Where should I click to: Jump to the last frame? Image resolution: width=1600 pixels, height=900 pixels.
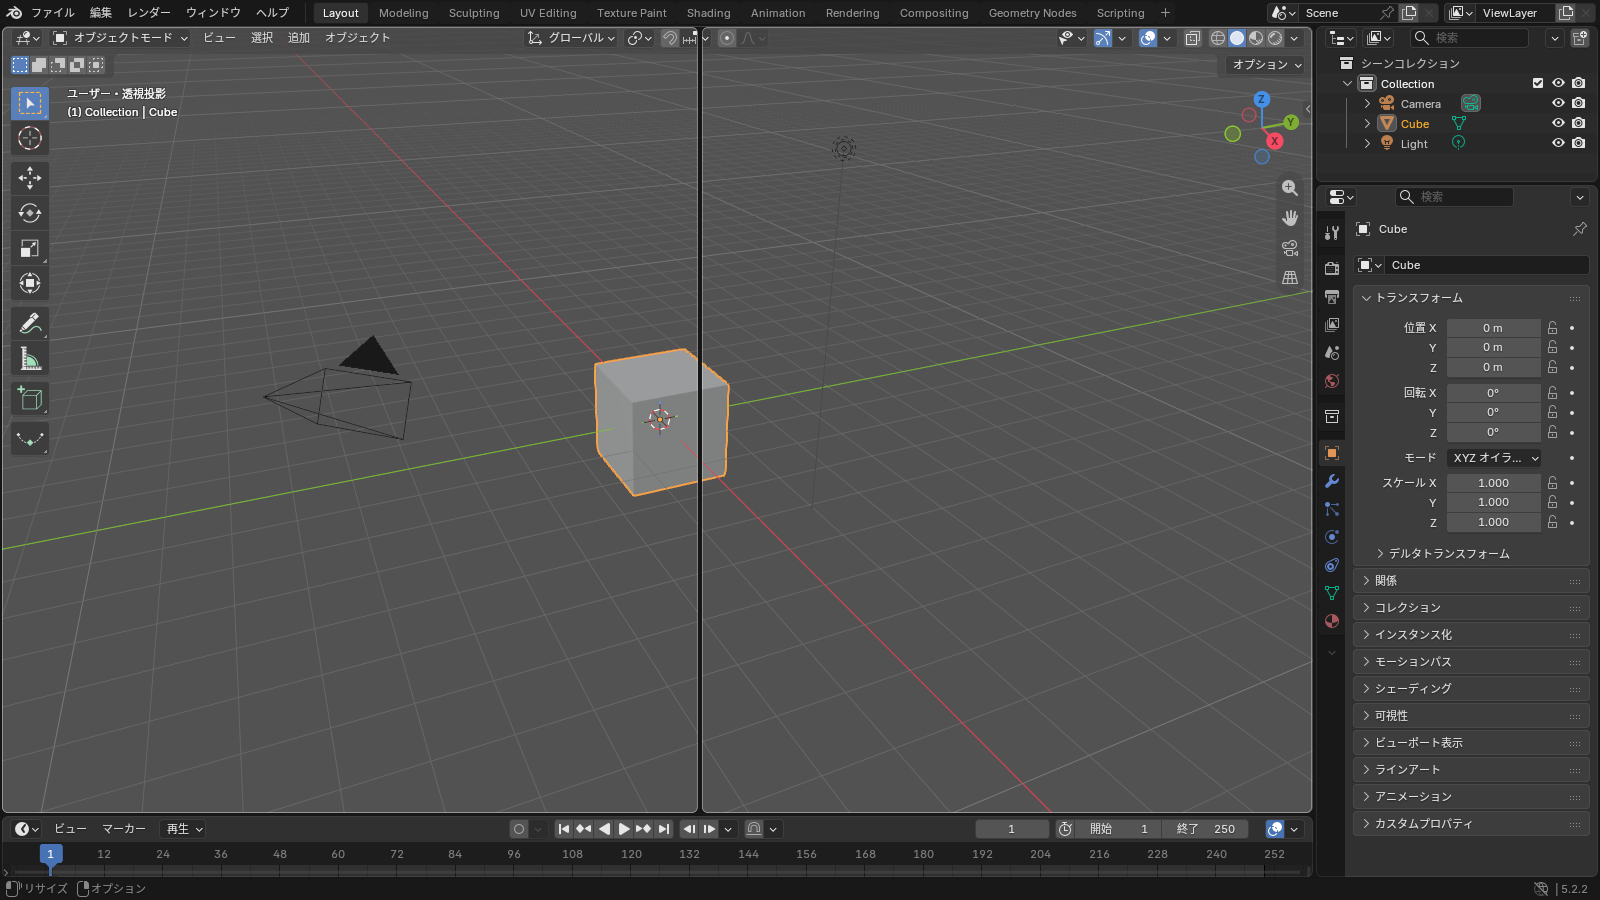(663, 829)
